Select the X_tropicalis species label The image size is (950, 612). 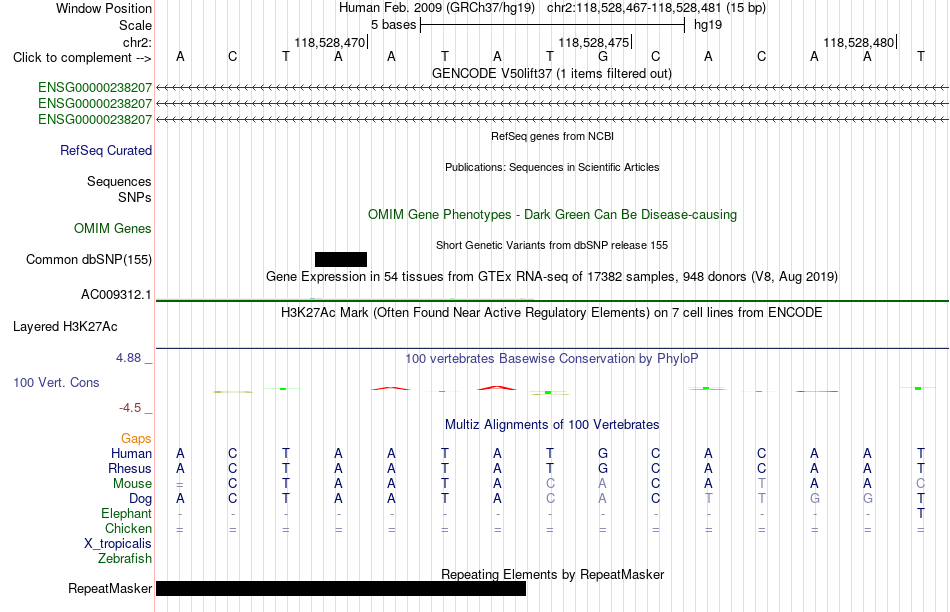[118, 544]
